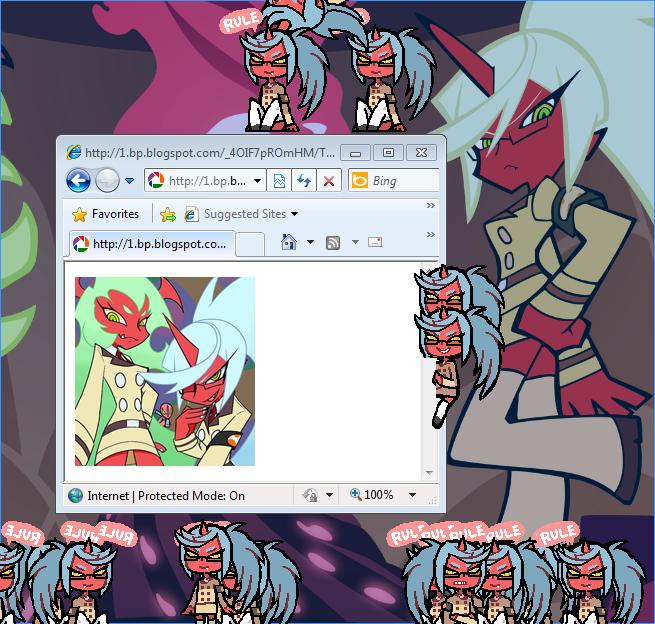Click the Bing logo icon
The height and width of the screenshot is (624, 655).
[360, 180]
